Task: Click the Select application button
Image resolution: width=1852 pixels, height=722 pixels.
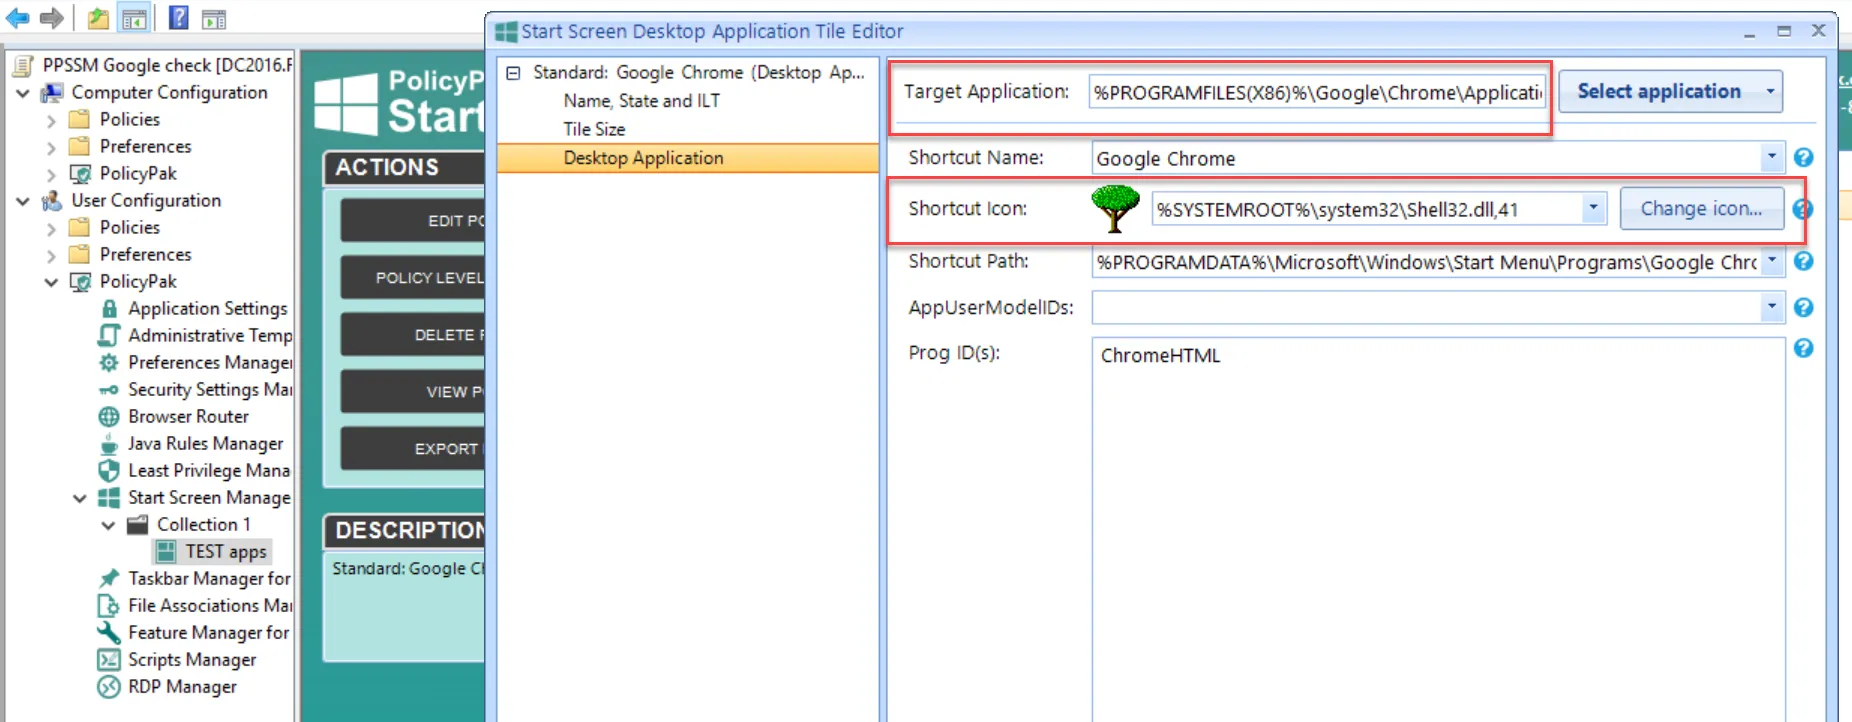Action: 1658,91
